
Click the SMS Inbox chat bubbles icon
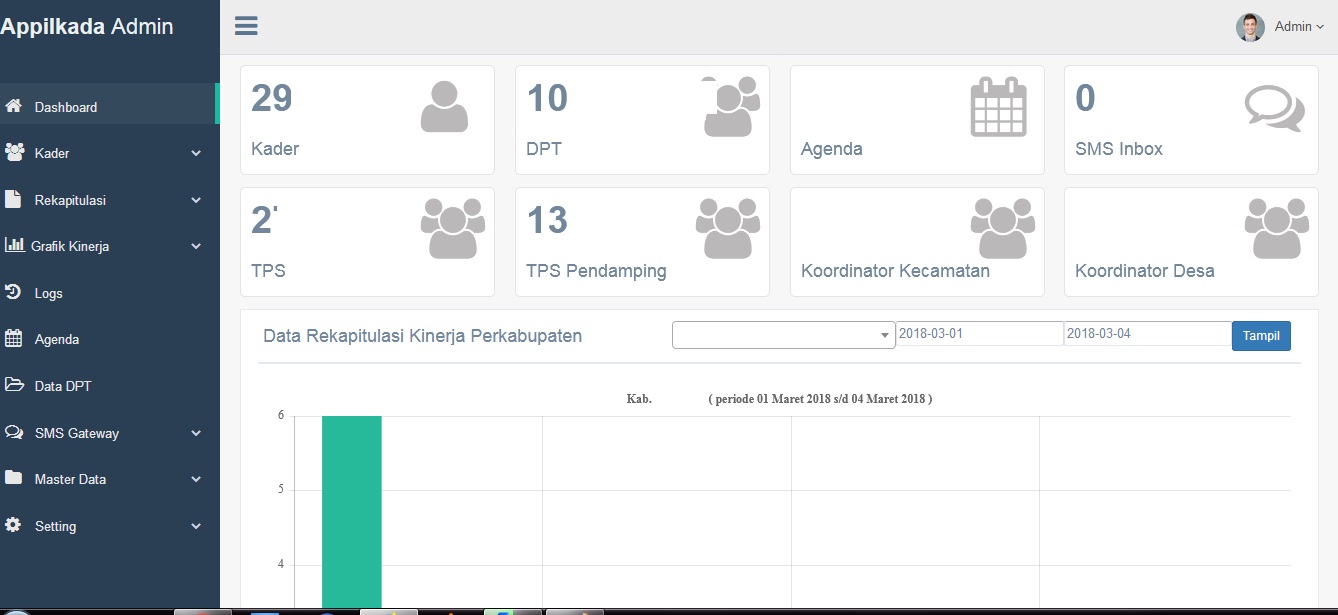coord(1274,108)
